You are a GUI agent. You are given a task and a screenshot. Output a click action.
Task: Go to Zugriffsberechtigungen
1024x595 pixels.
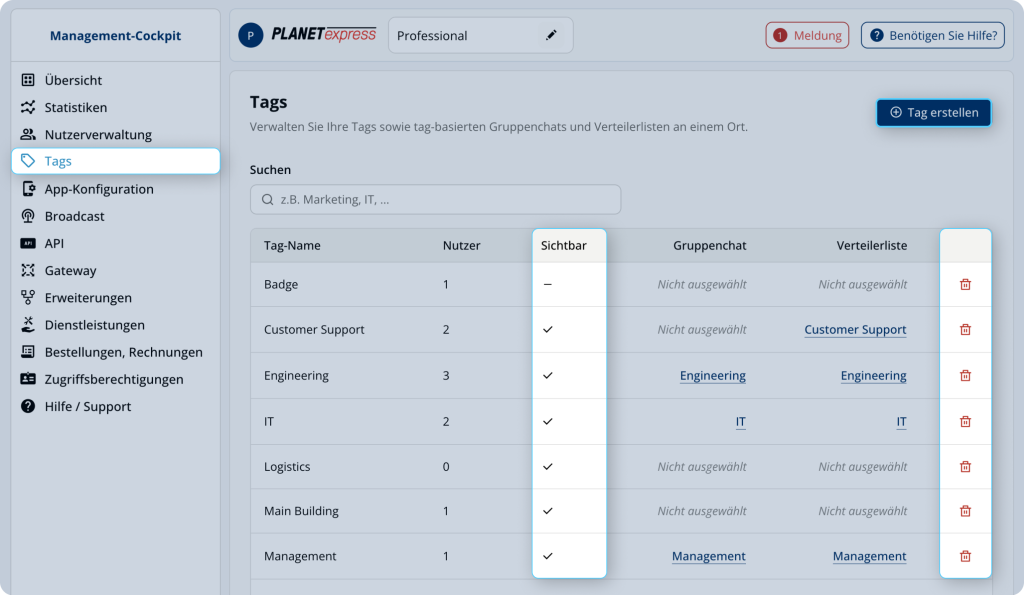[116, 379]
